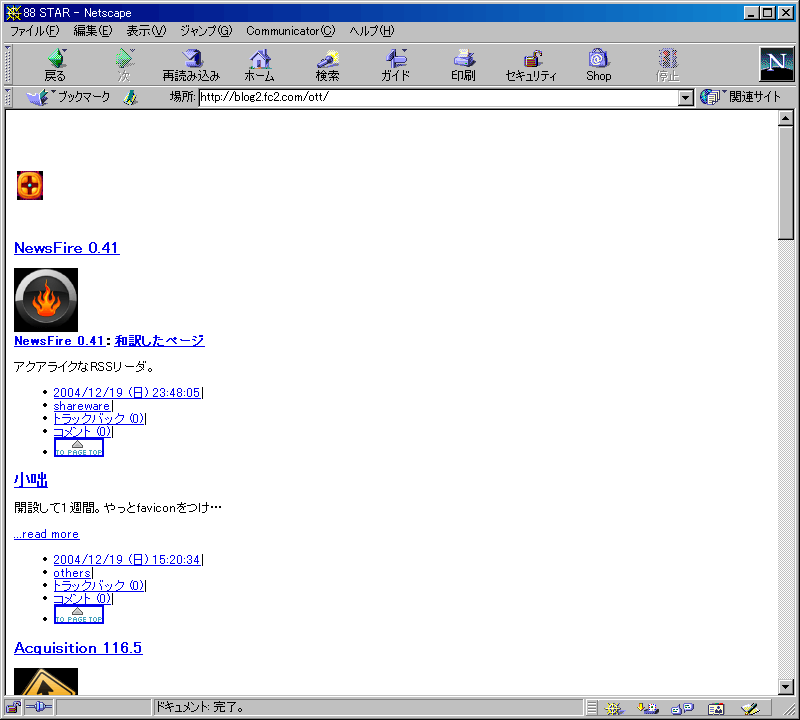
Task: Expand the location URL dropdown arrow
Action: click(686, 97)
